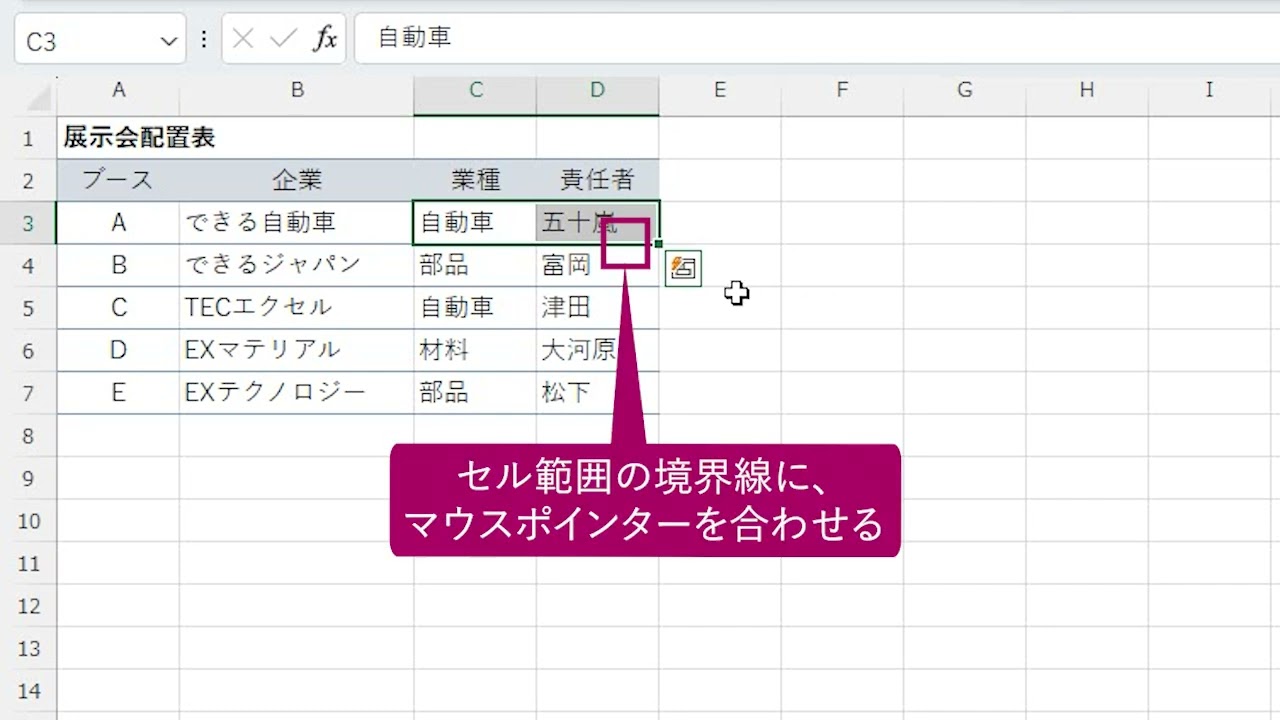Image resolution: width=1280 pixels, height=720 pixels.
Task: Click the formula bar Cancel X icon
Action: click(x=243, y=39)
